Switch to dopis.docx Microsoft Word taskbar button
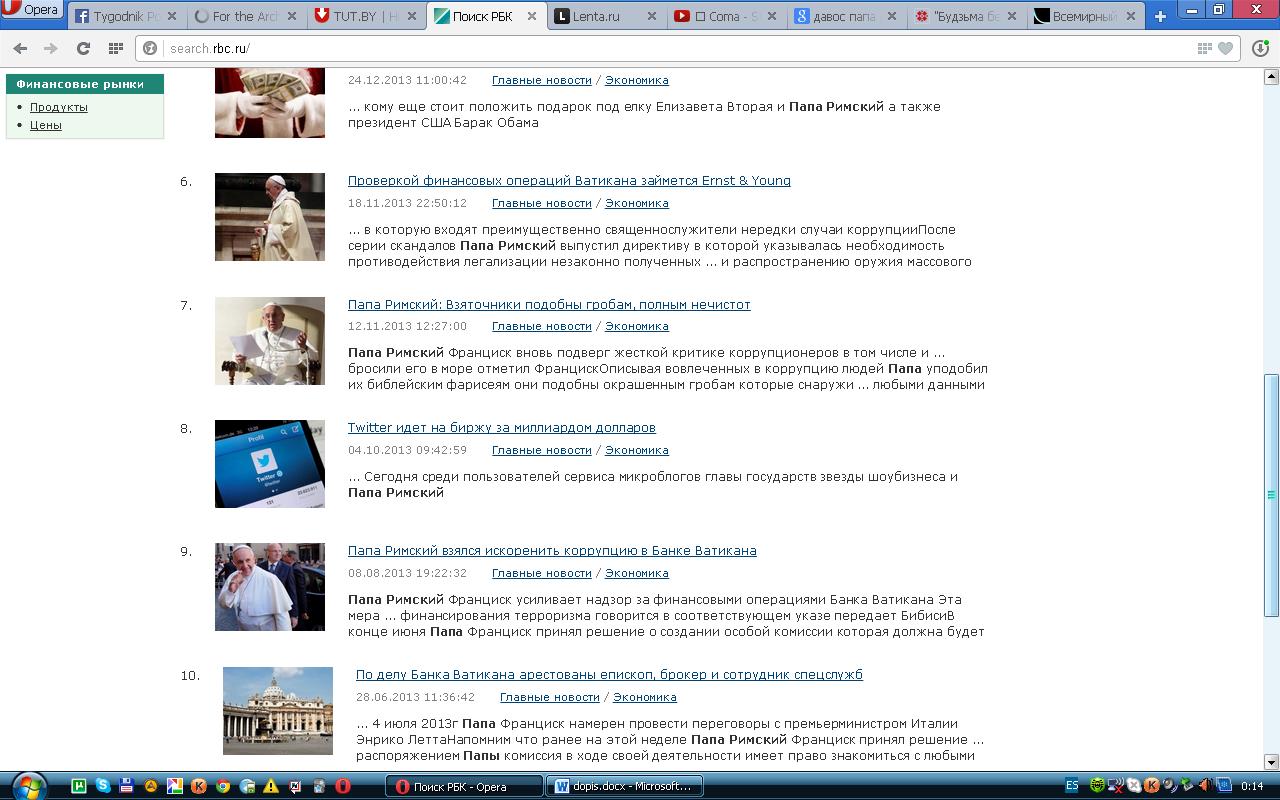Viewport: 1280px width, 800px height. click(625, 787)
